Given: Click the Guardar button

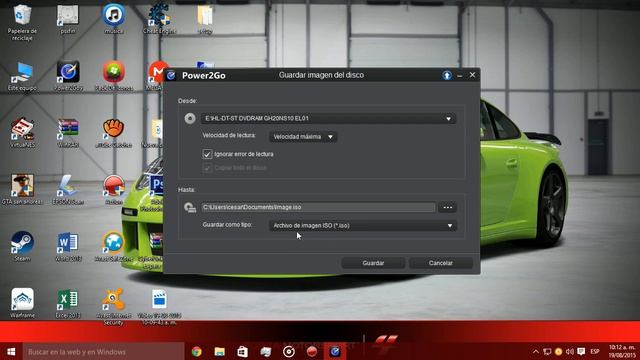Looking at the screenshot, I should click(x=373, y=263).
